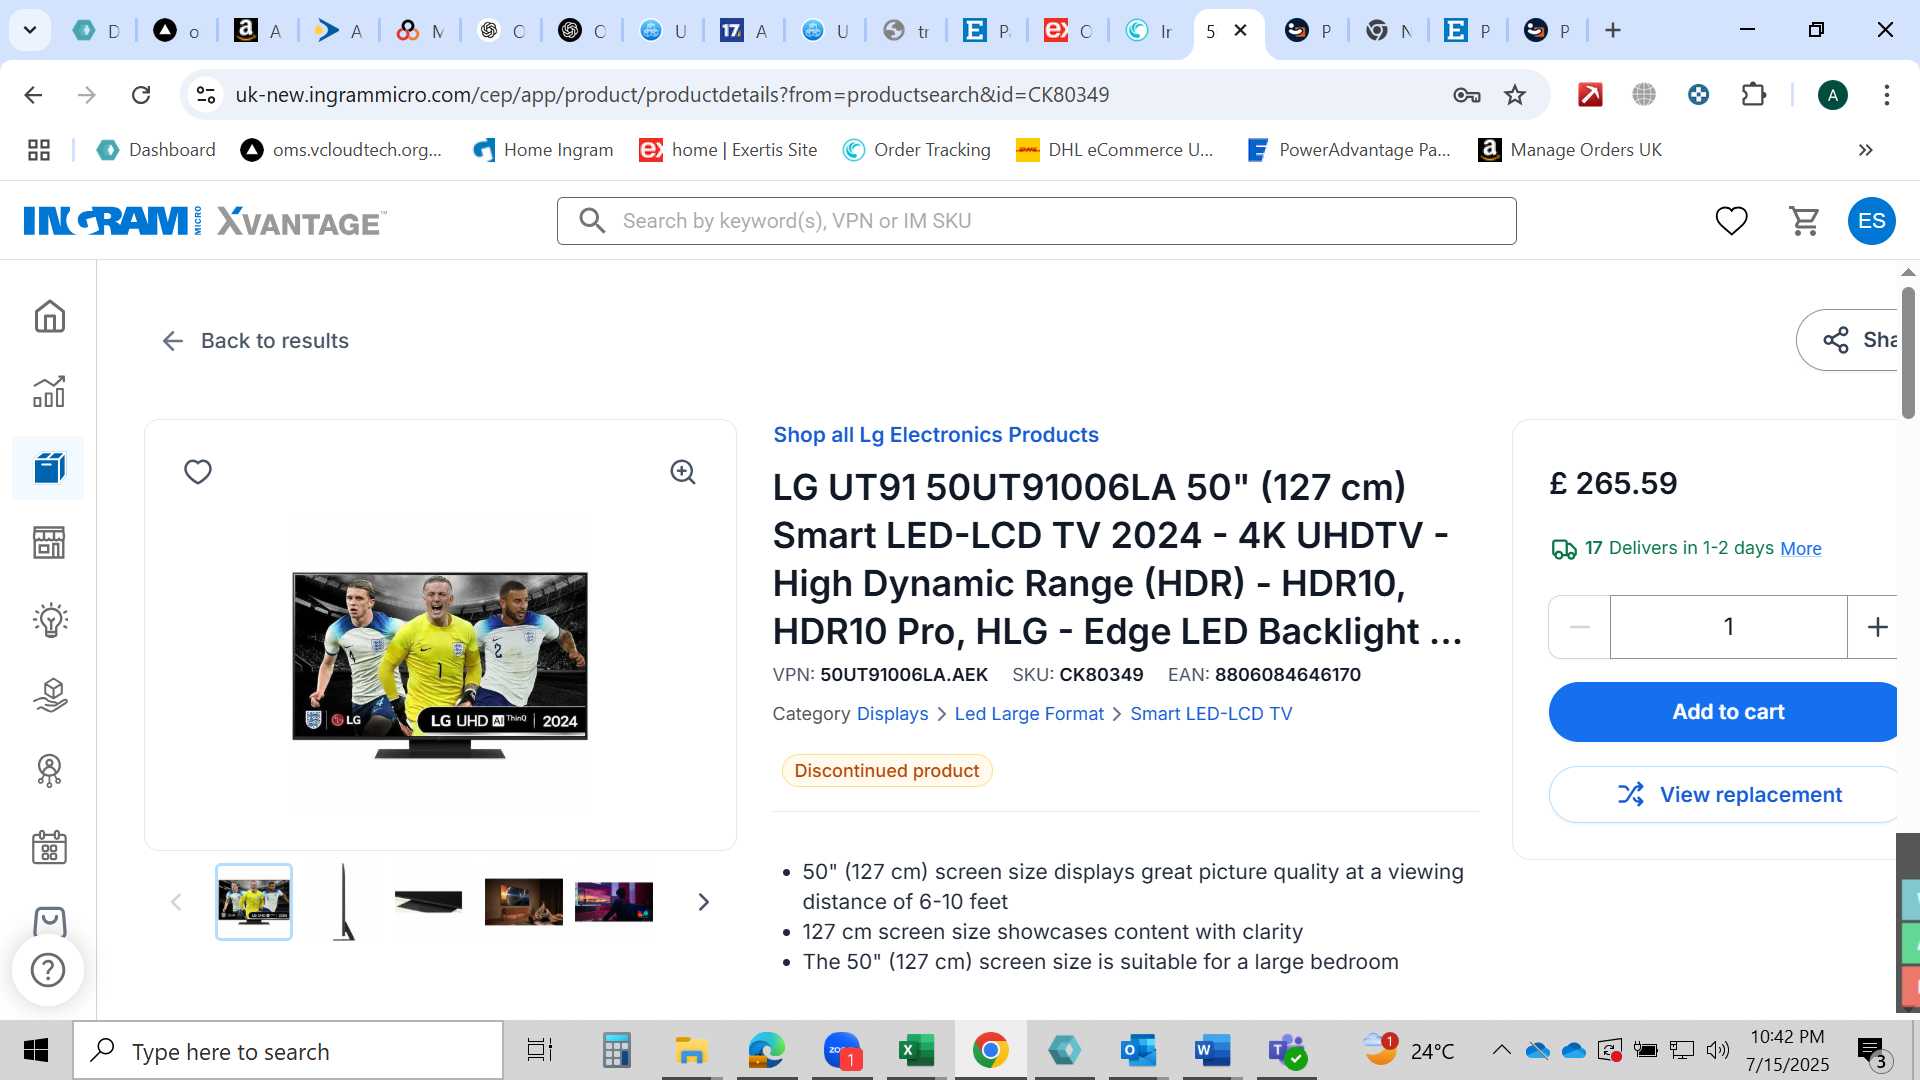Select the living room scene thumbnail
1920x1080 pixels.
coord(524,902)
